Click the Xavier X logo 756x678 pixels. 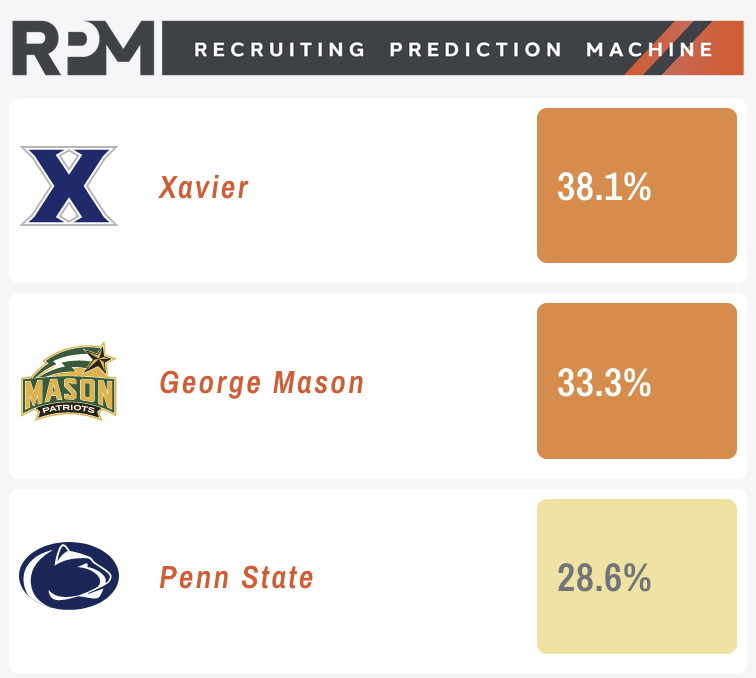click(69, 186)
